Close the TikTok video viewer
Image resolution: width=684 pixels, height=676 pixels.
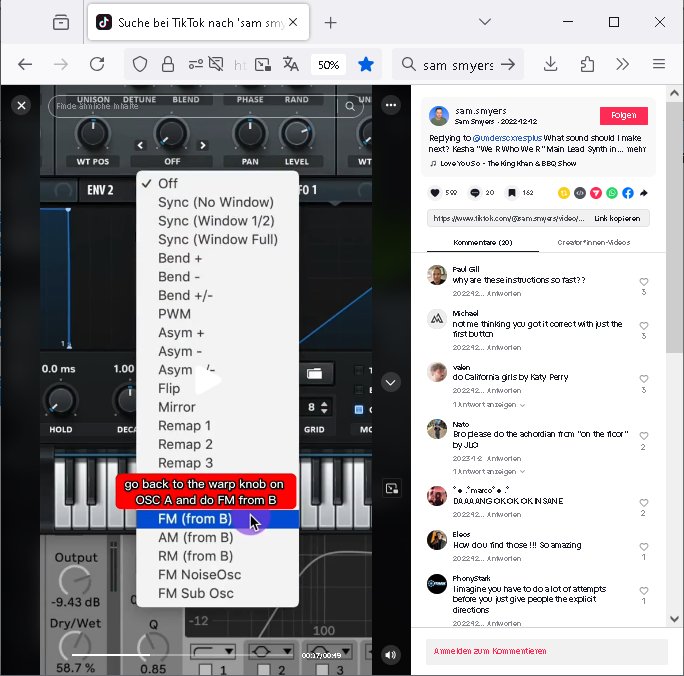click(x=20, y=104)
